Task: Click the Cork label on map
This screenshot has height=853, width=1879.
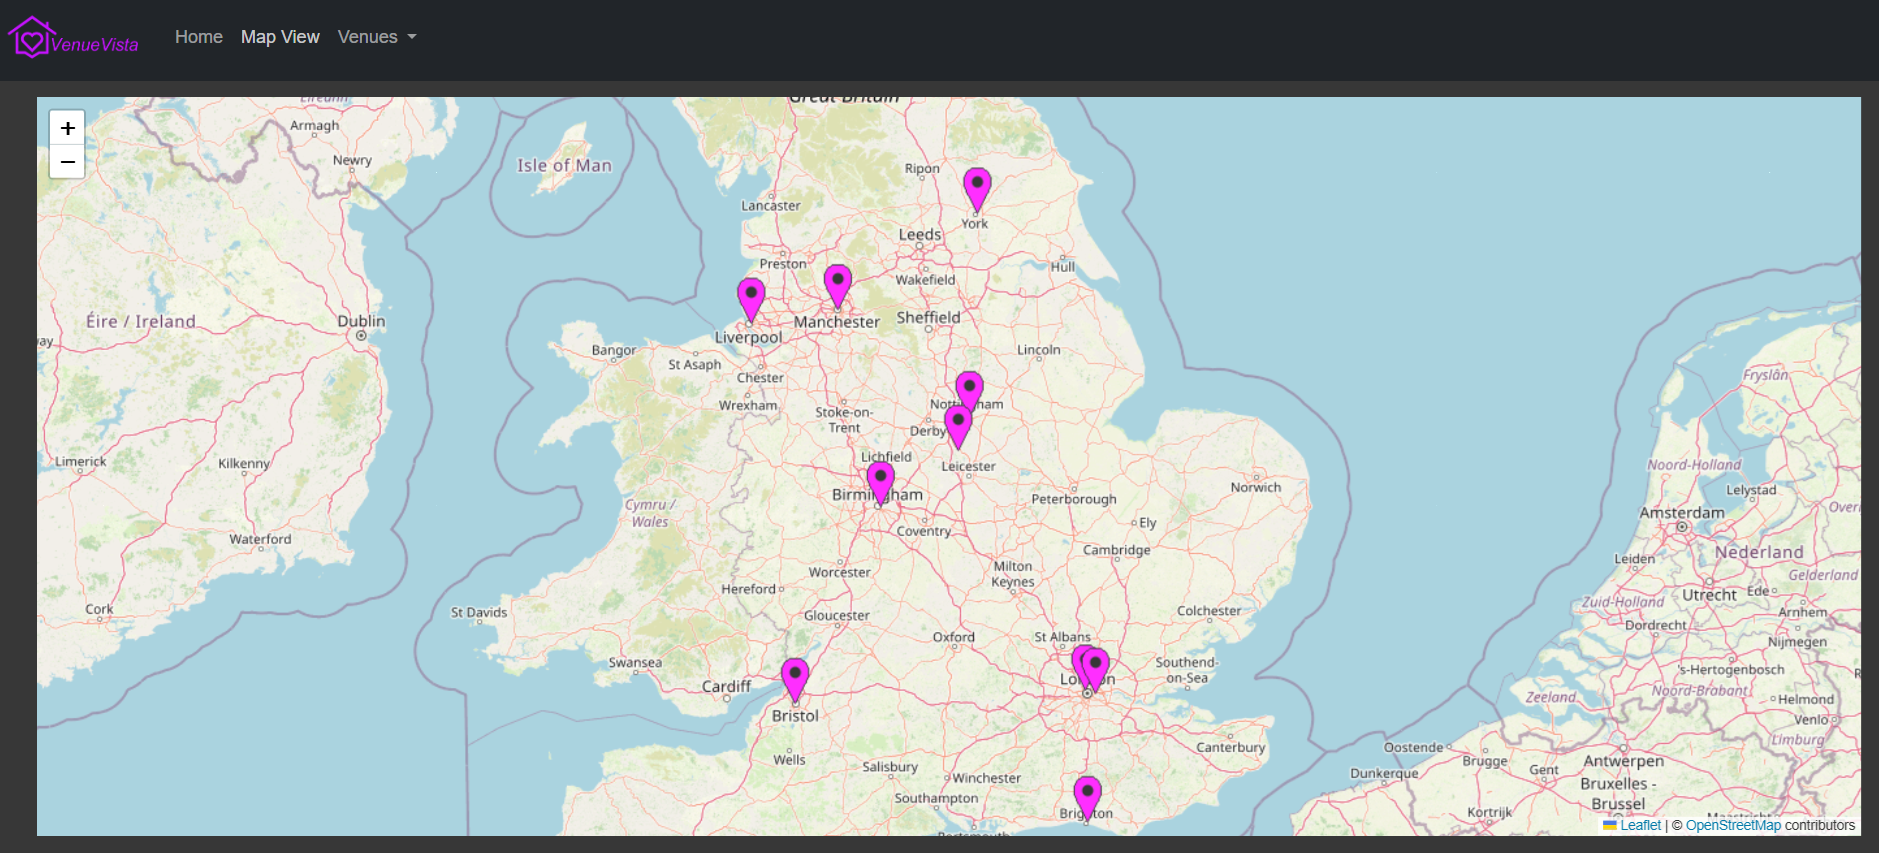Action: point(99,609)
